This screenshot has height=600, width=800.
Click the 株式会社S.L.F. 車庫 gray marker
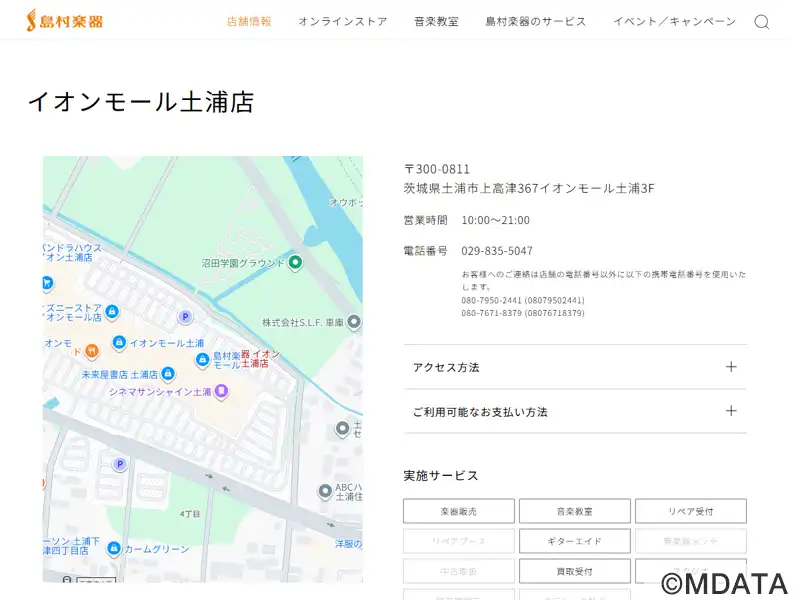(x=353, y=322)
